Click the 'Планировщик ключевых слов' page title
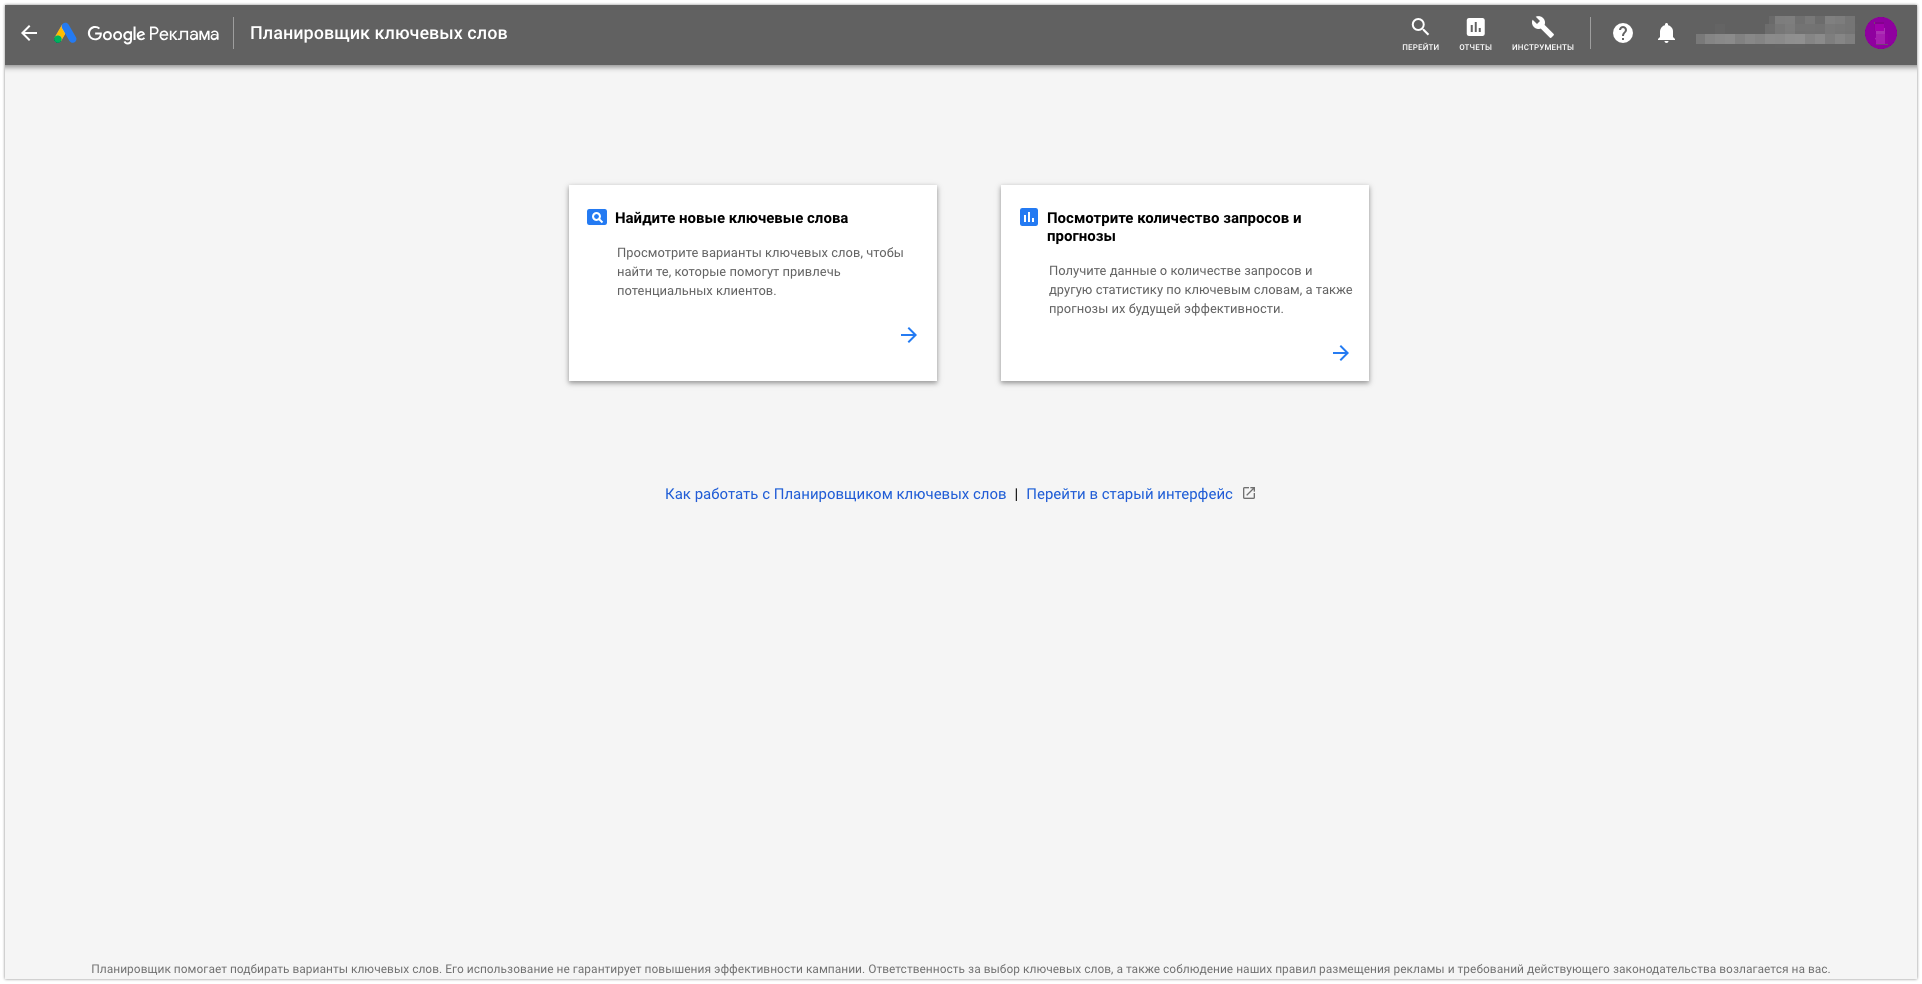This screenshot has width=1922, height=984. [x=378, y=33]
